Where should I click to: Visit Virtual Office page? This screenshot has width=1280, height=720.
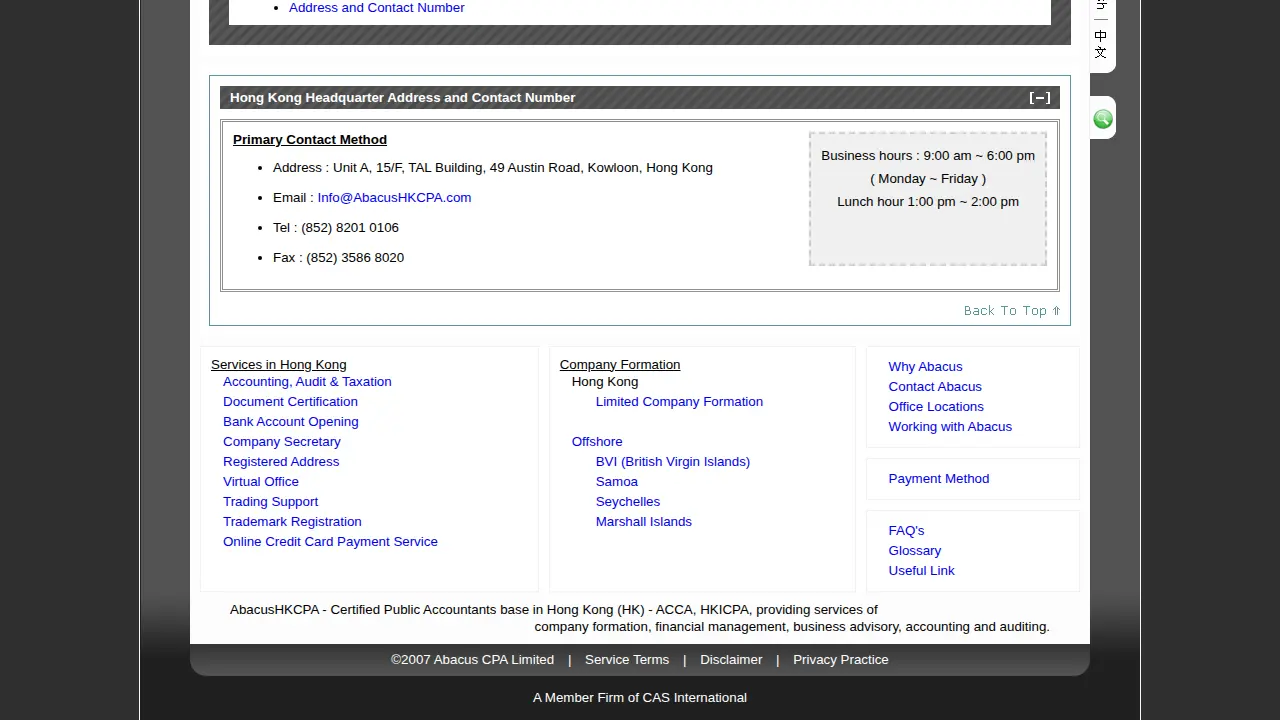point(261,482)
